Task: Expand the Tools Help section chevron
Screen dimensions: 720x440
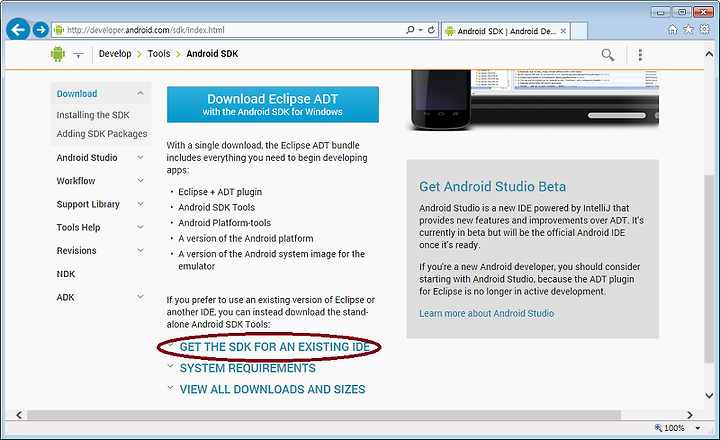Action: tap(141, 227)
